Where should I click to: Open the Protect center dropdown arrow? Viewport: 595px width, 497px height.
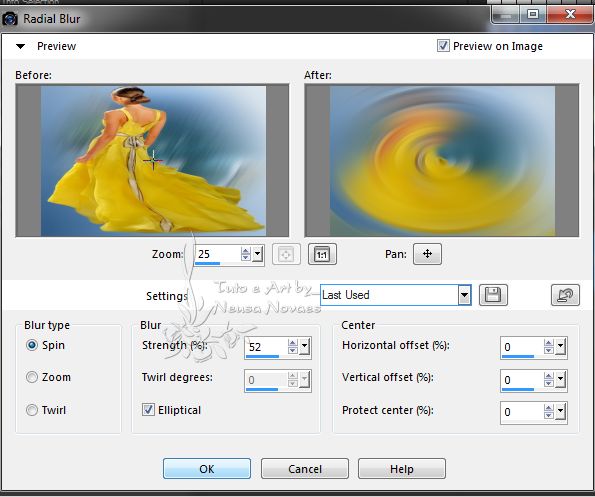point(560,411)
